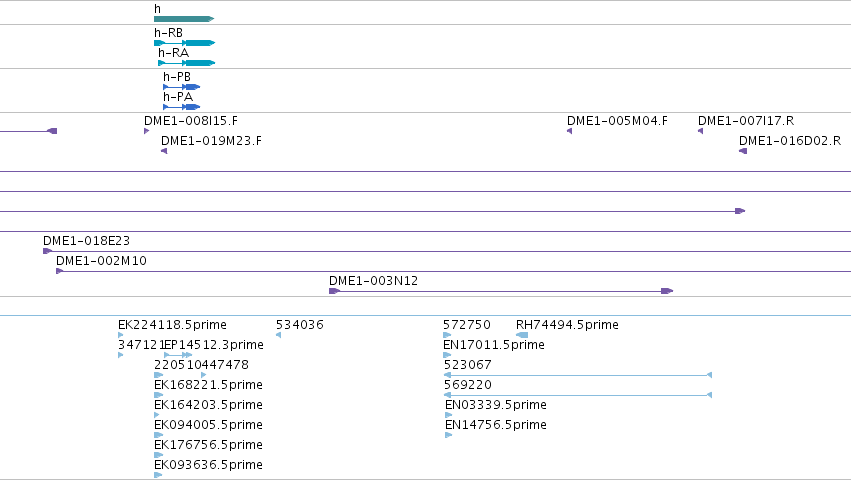Select the h-RB transcript glyph

[x=185, y=43]
